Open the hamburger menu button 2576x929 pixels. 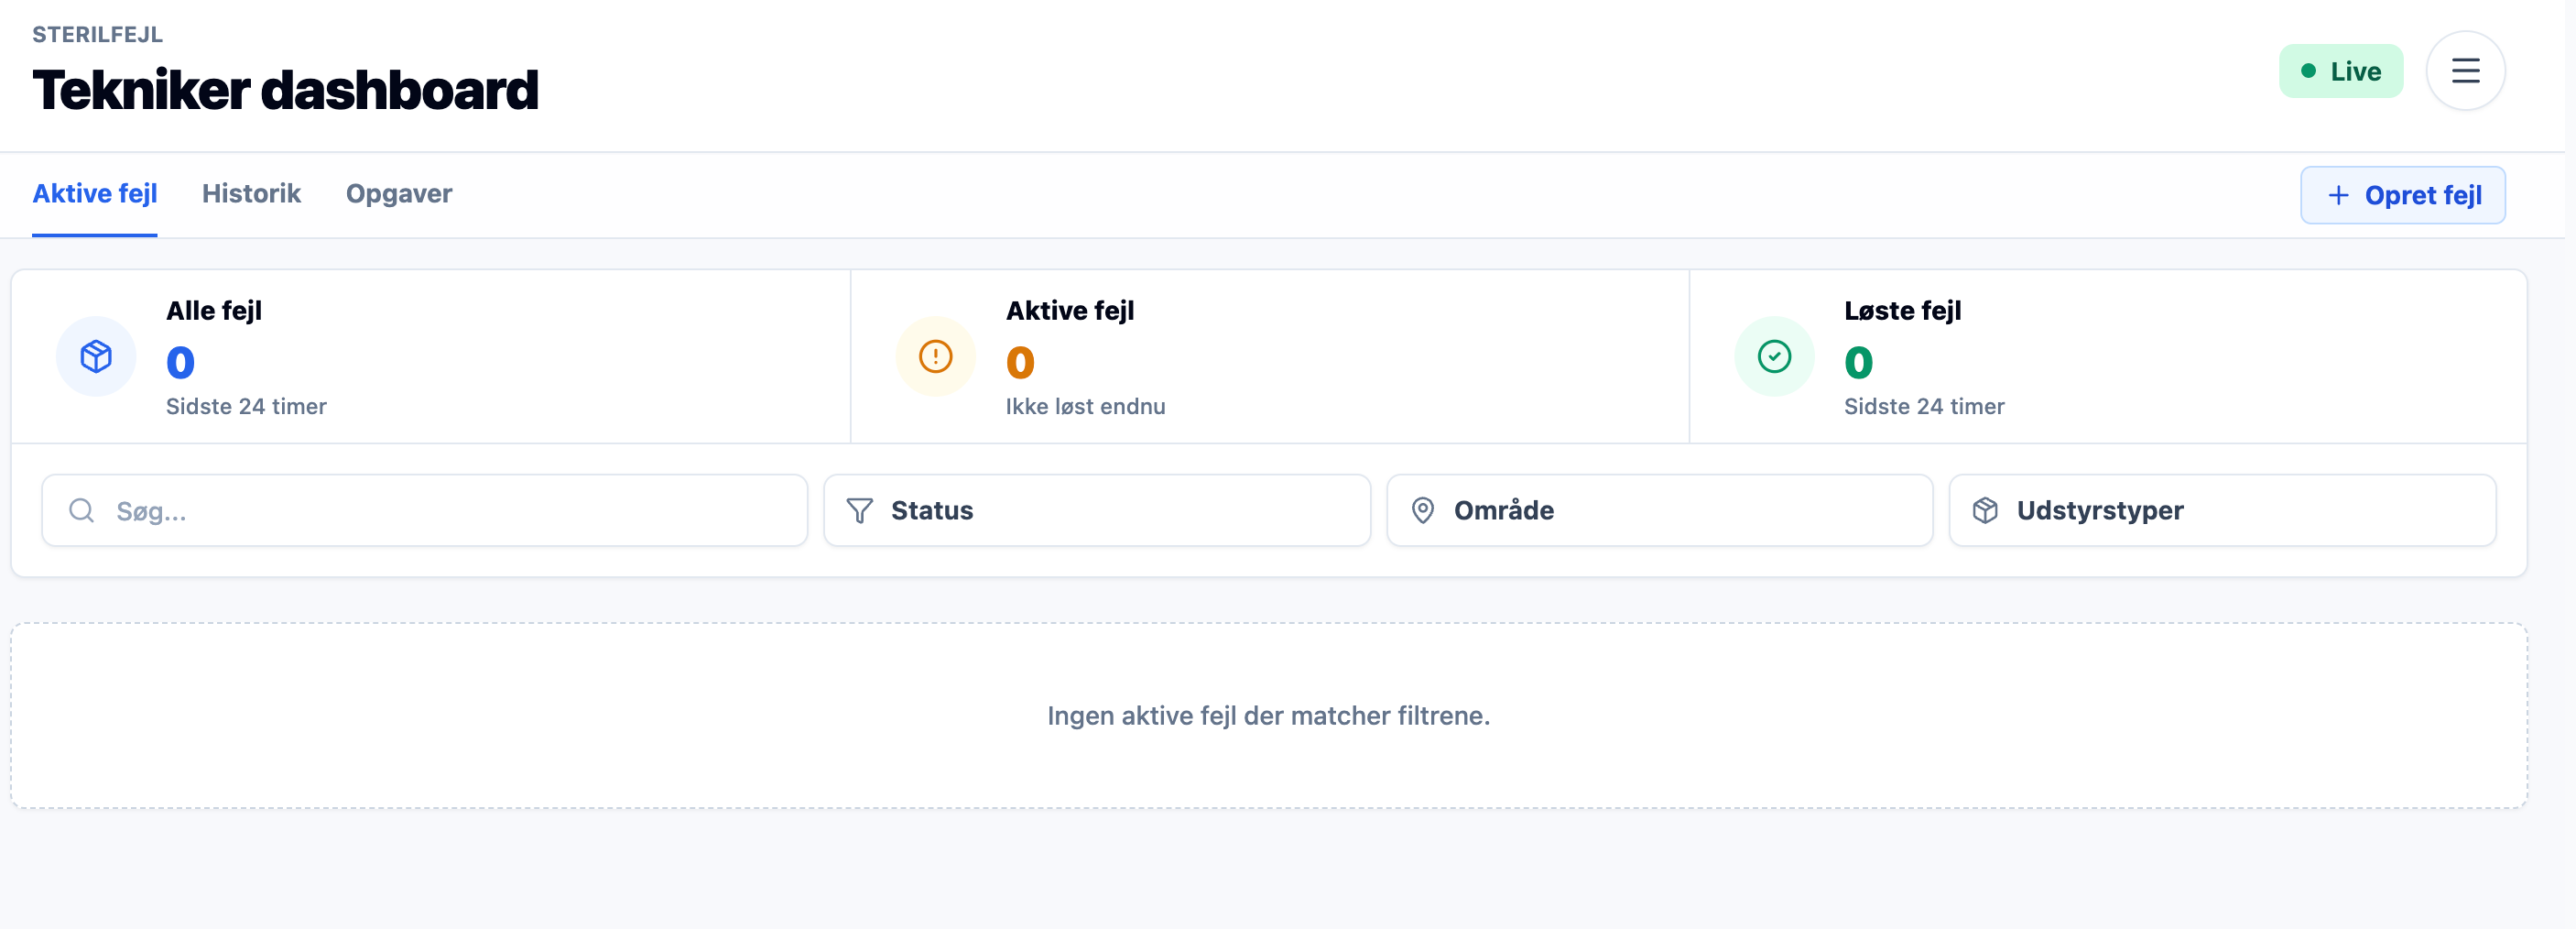point(2465,71)
